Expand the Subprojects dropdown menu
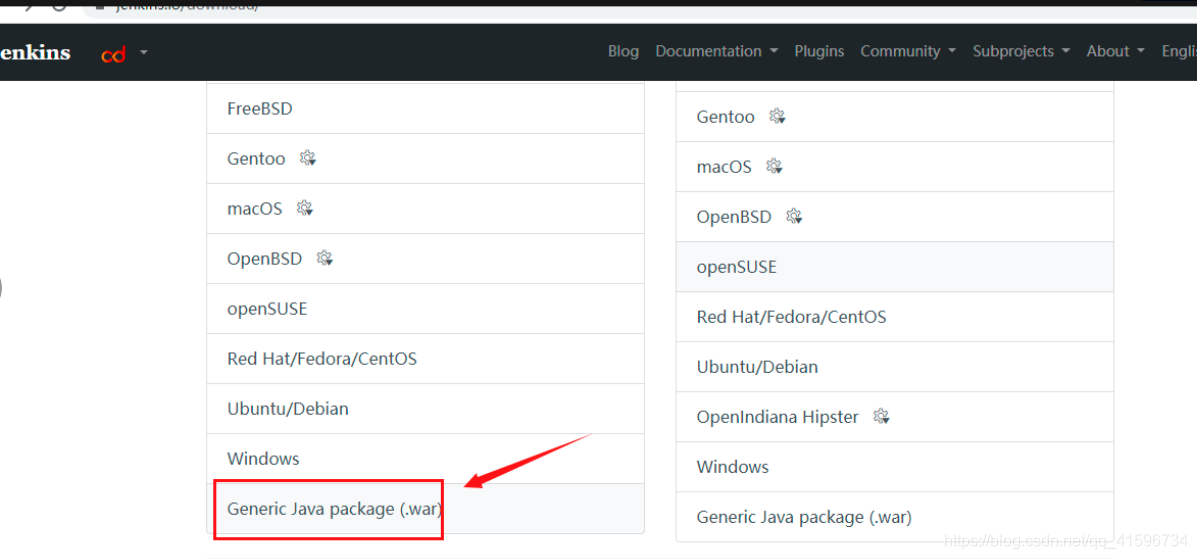Image resolution: width=1197 pixels, height=559 pixels. pos(1021,51)
